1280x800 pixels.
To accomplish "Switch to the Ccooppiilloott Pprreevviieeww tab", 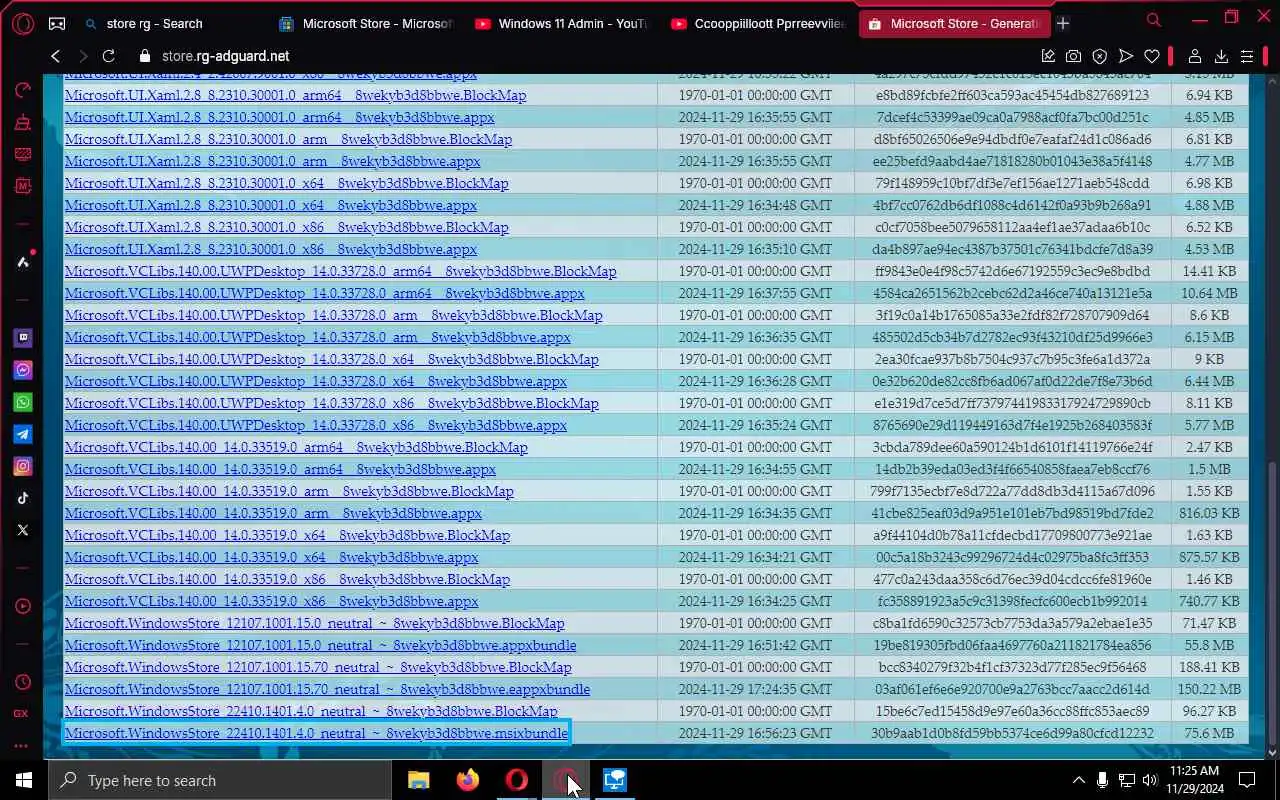I will (758, 23).
